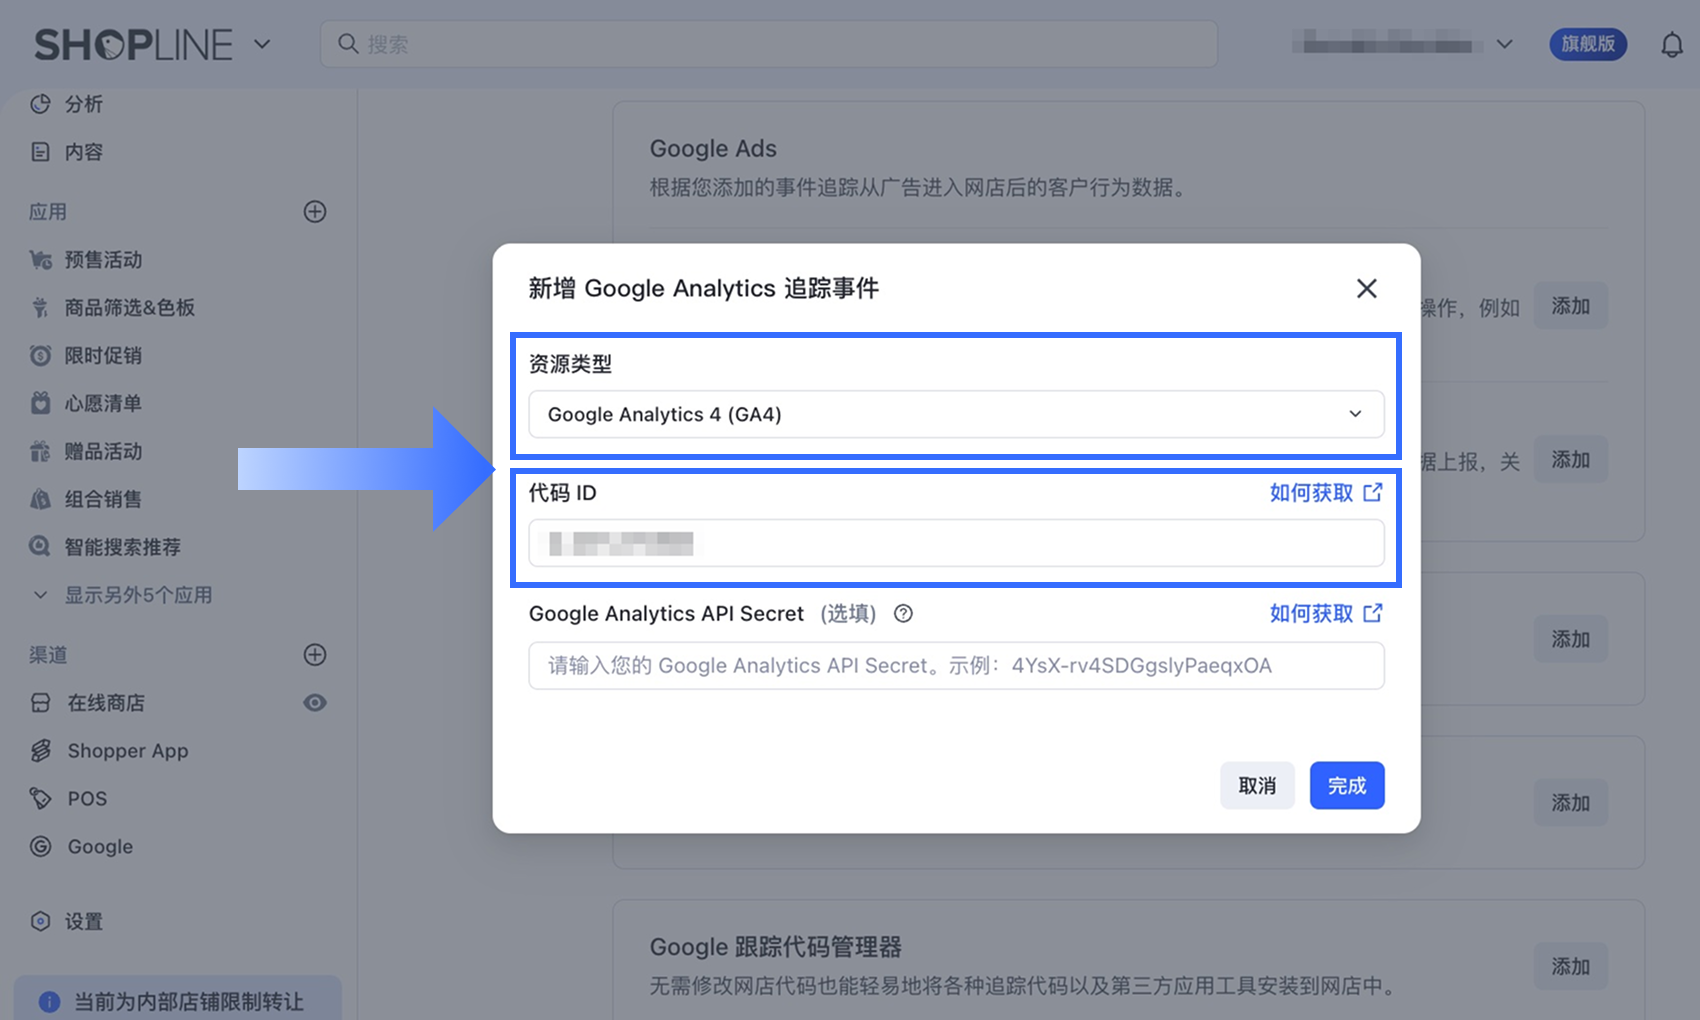Viewport: 1700px width, 1020px height.
Task: Click the 旗舰版 plan badge
Action: (x=1588, y=44)
